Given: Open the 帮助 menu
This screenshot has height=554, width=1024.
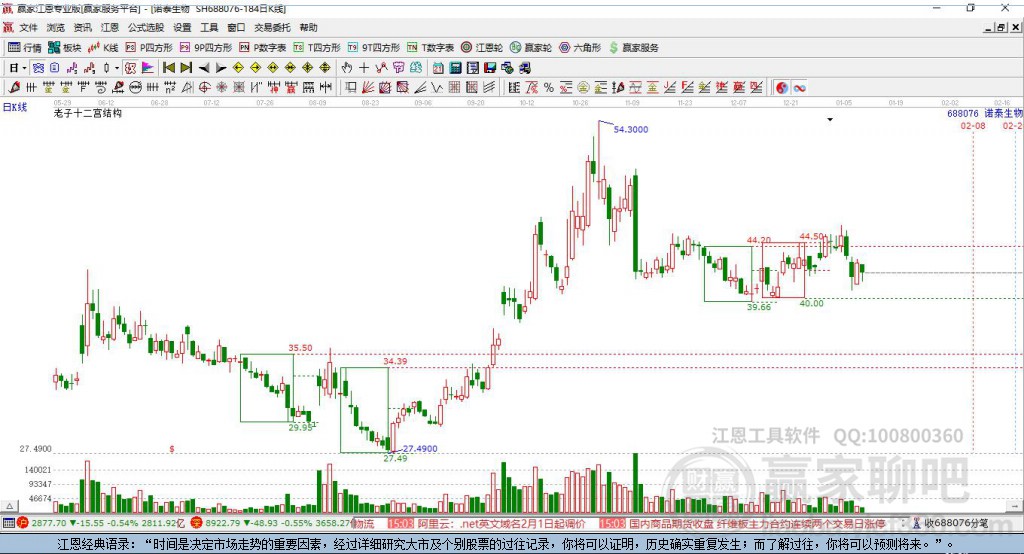Looking at the screenshot, I should coord(308,27).
